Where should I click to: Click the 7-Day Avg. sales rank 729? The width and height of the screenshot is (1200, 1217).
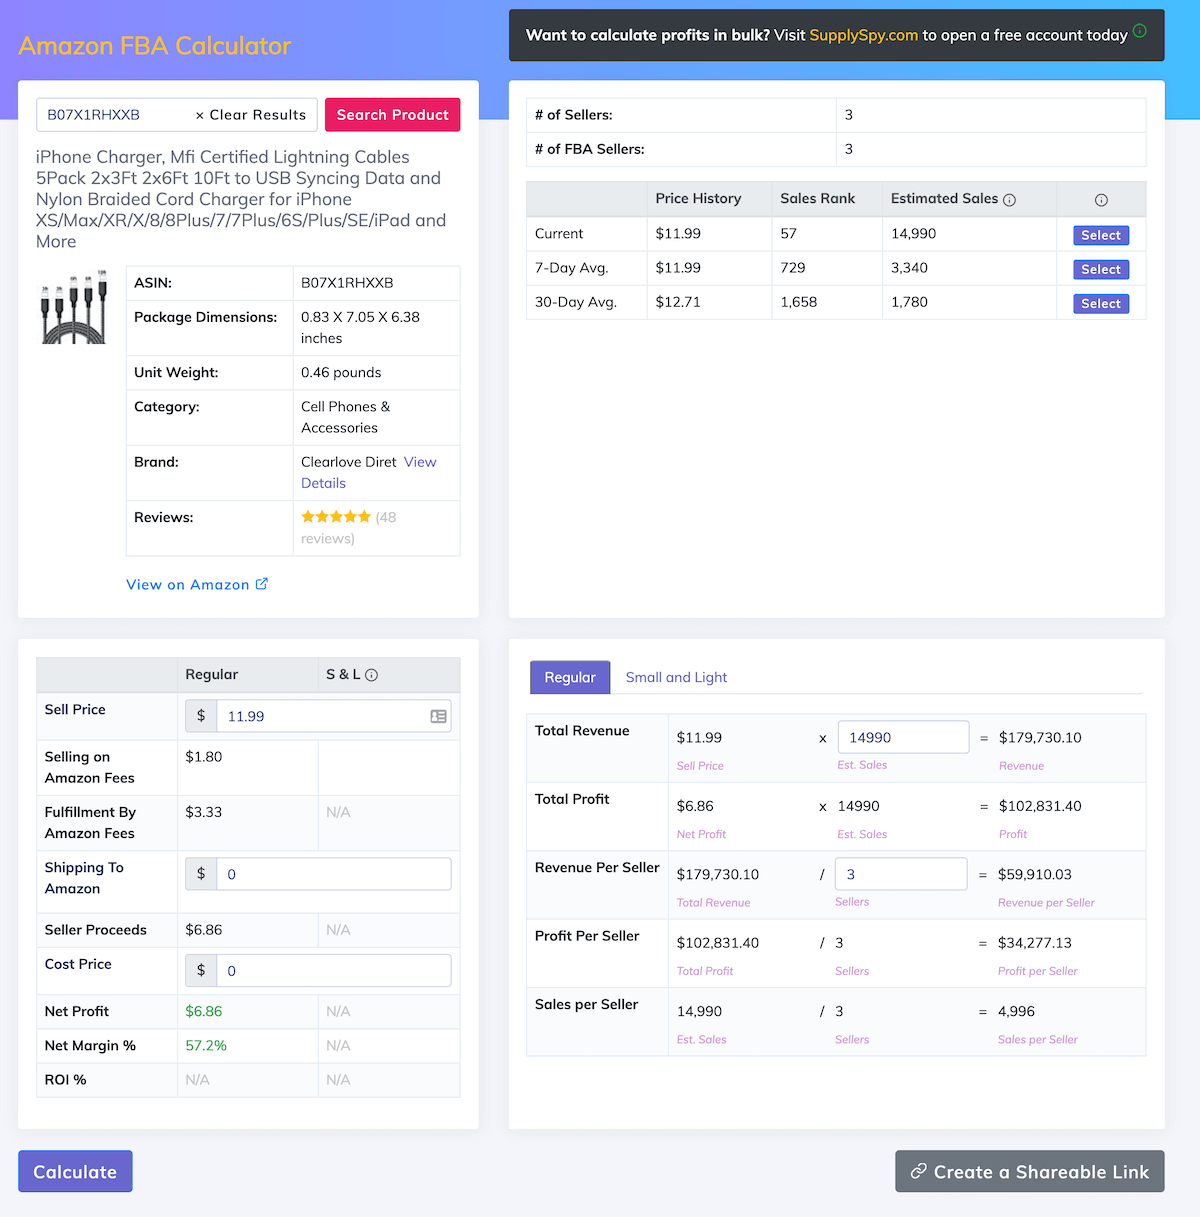793,267
